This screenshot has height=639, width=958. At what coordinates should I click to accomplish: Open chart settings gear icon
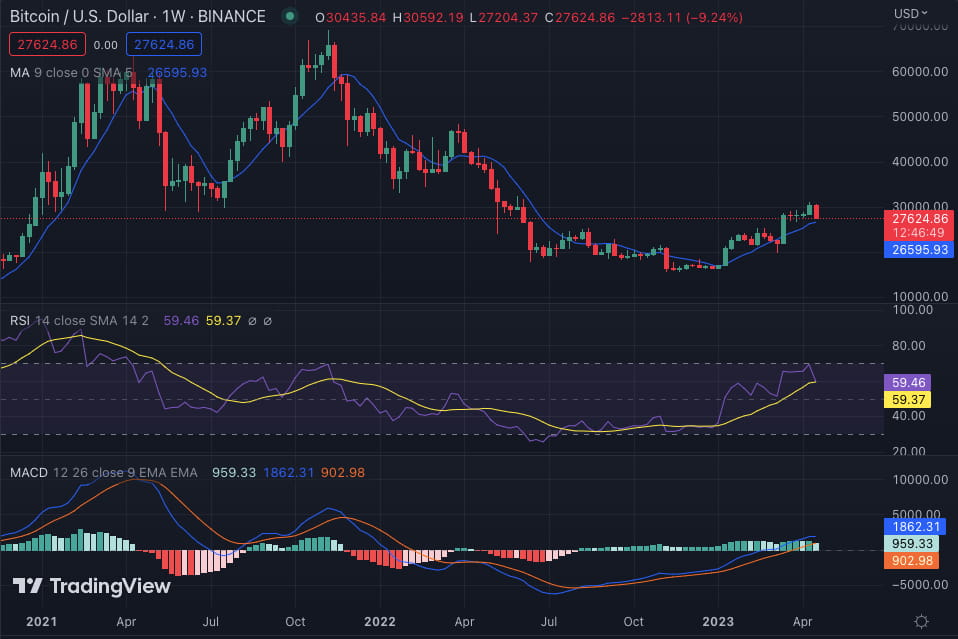pos(921,622)
